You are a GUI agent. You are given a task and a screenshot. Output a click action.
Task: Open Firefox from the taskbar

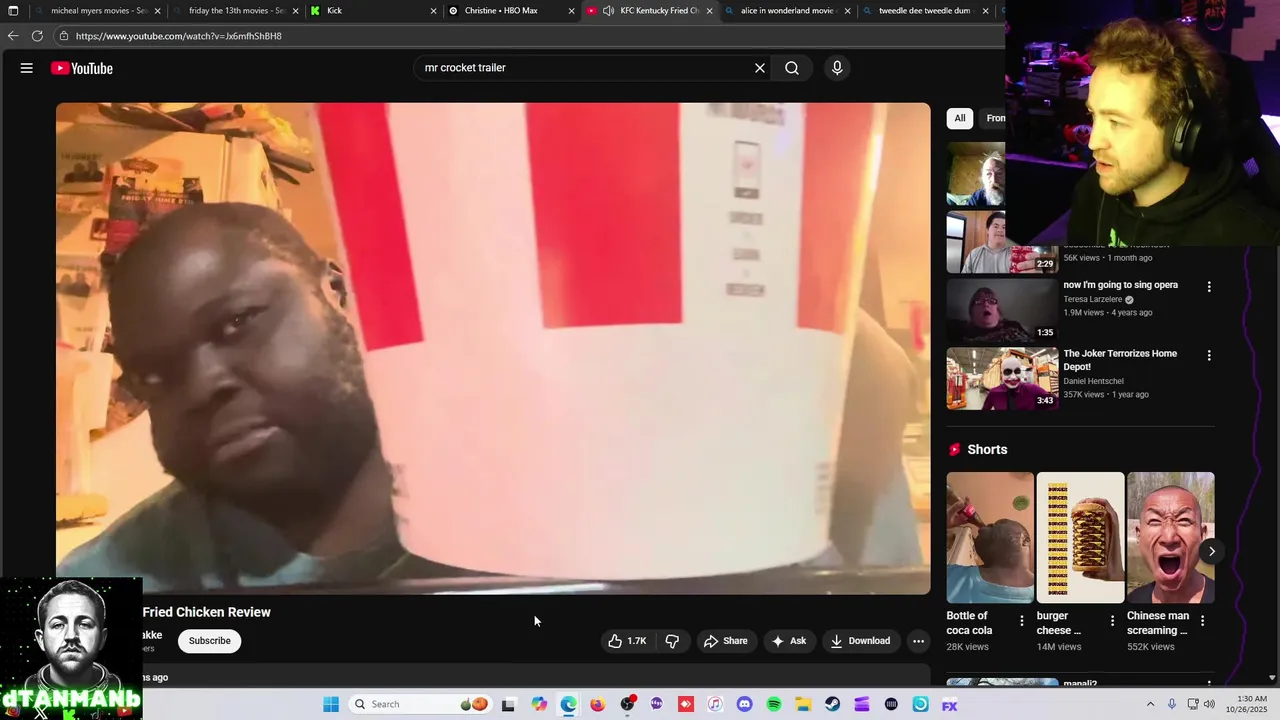coord(597,704)
